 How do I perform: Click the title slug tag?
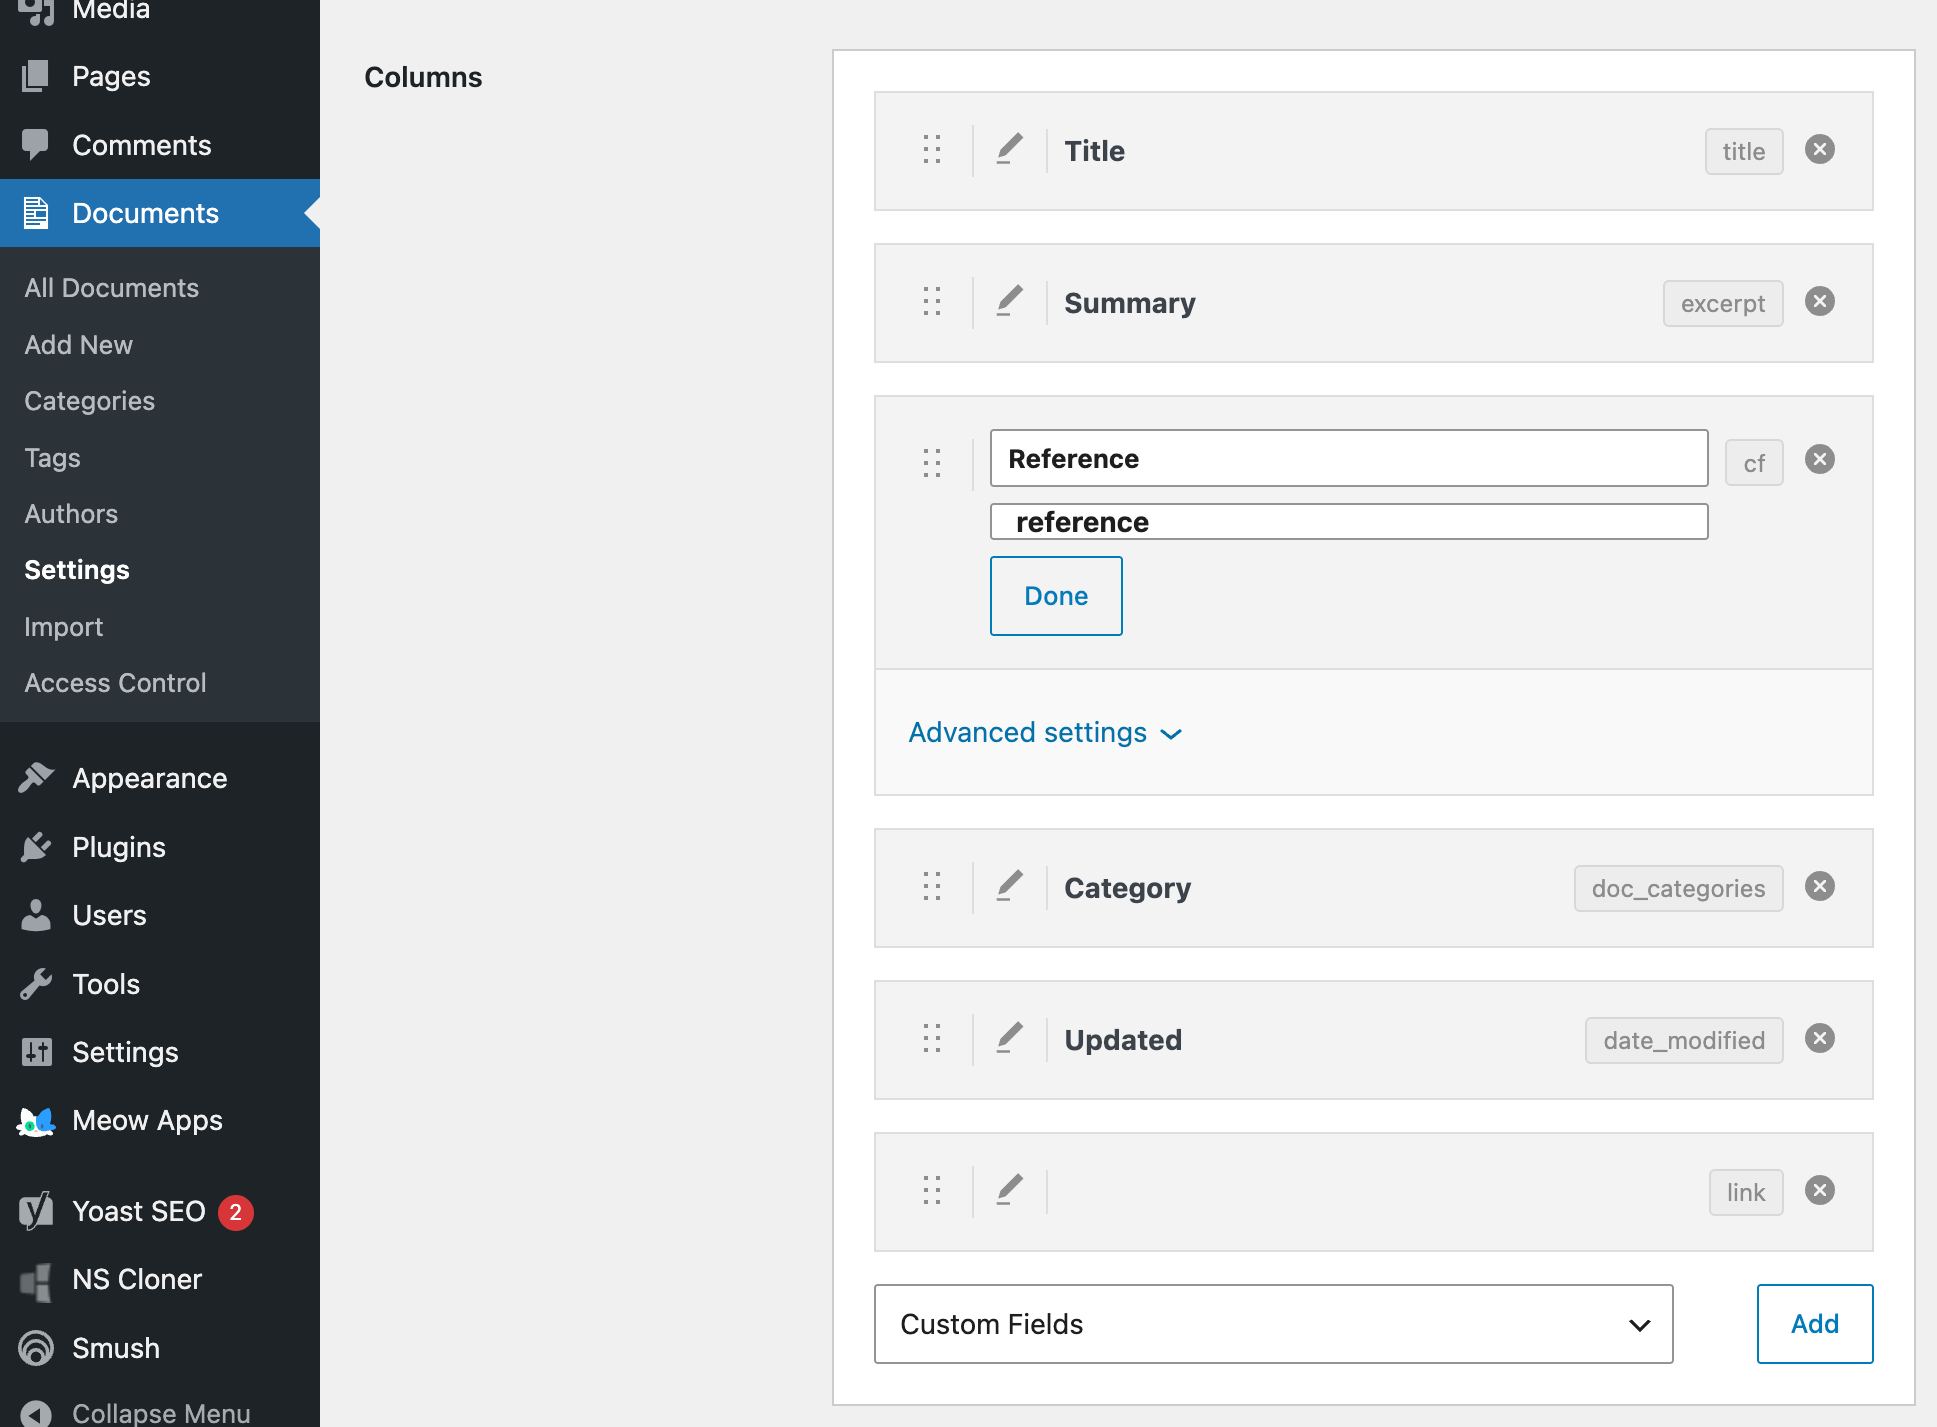[1743, 151]
